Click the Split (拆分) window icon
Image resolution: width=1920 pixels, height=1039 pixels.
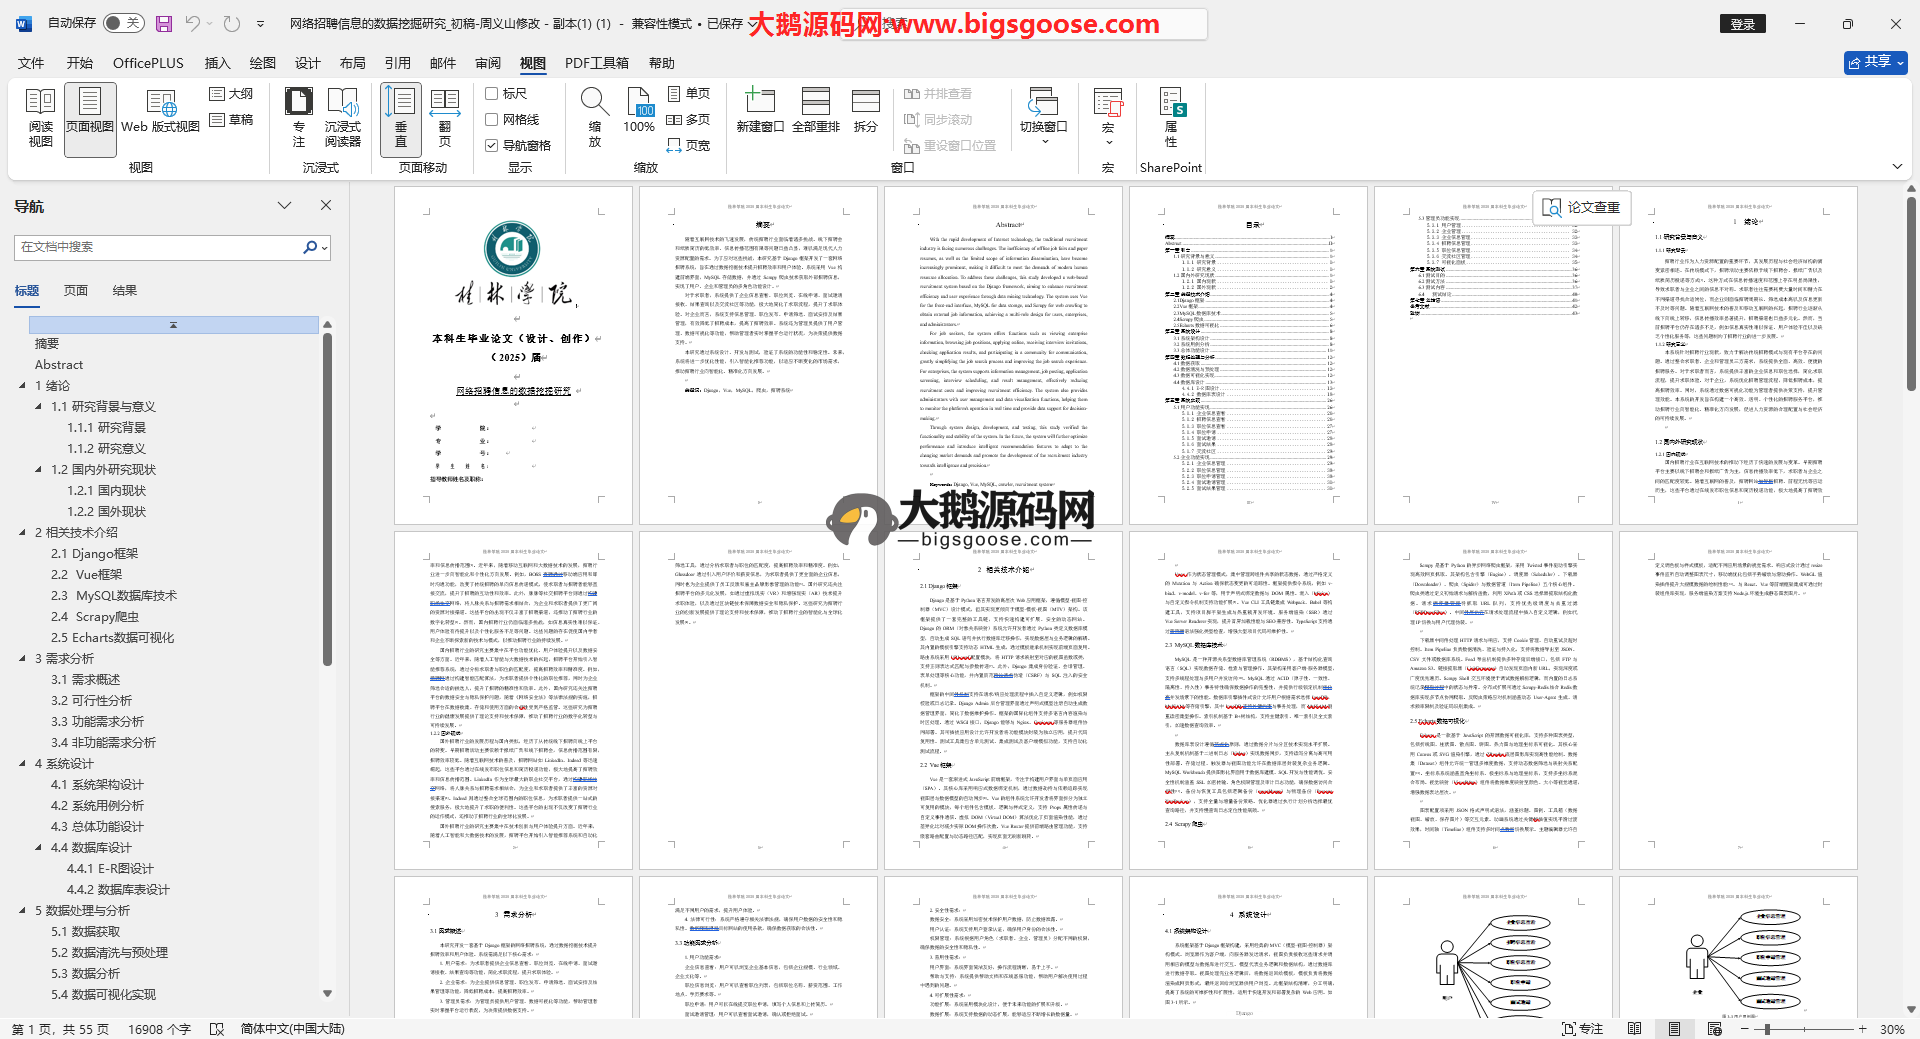[x=865, y=112]
